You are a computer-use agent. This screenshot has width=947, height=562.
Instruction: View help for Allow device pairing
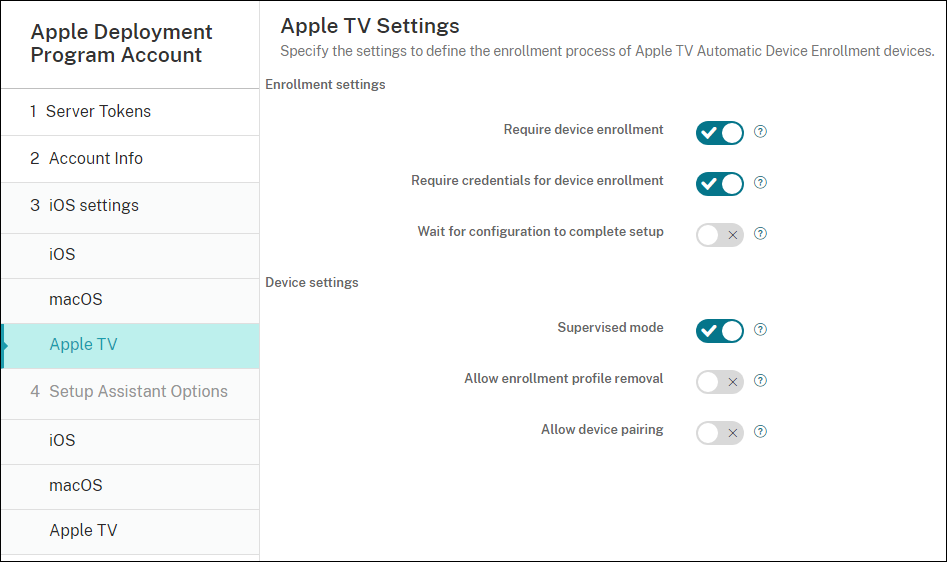pos(760,432)
